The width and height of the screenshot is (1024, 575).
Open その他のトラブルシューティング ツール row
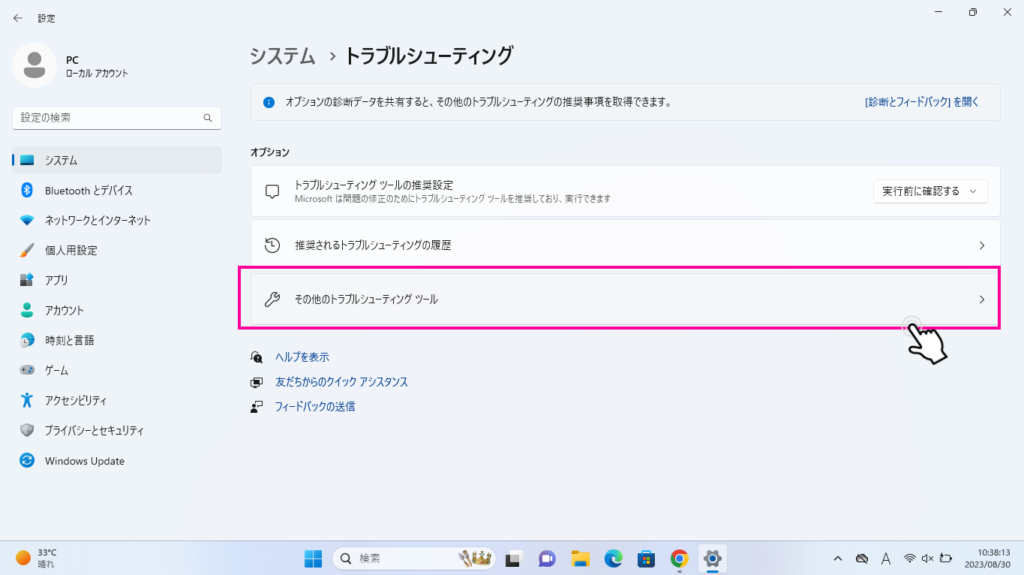(x=618, y=299)
